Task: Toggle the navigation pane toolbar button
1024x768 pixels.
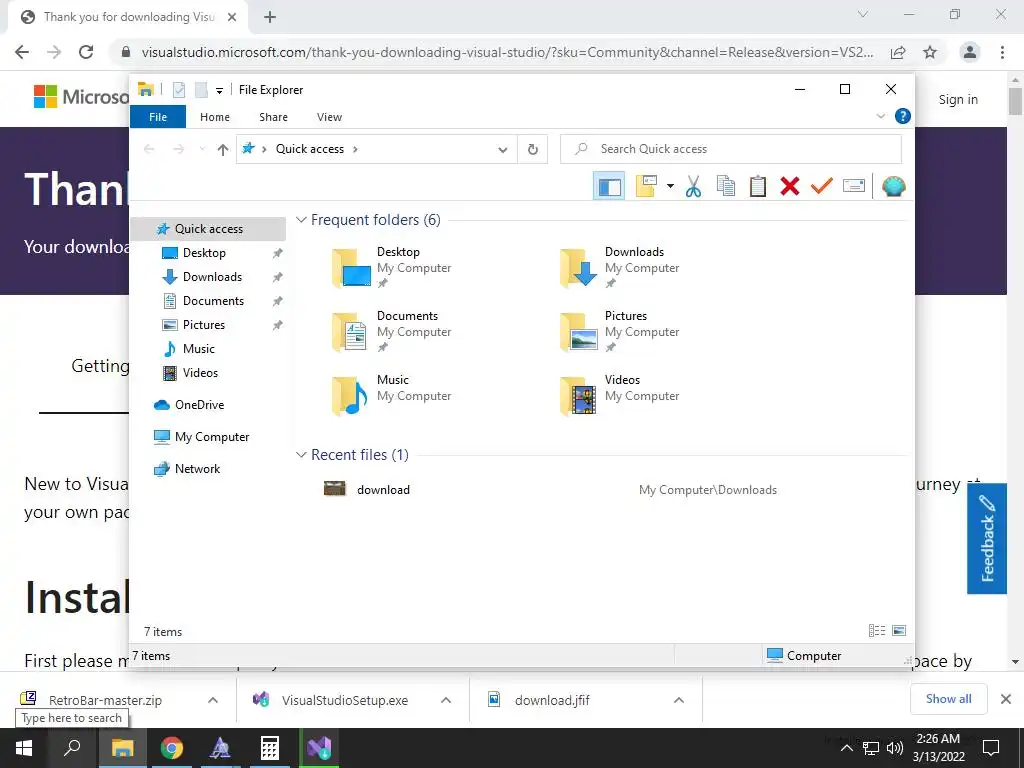Action: pos(609,187)
